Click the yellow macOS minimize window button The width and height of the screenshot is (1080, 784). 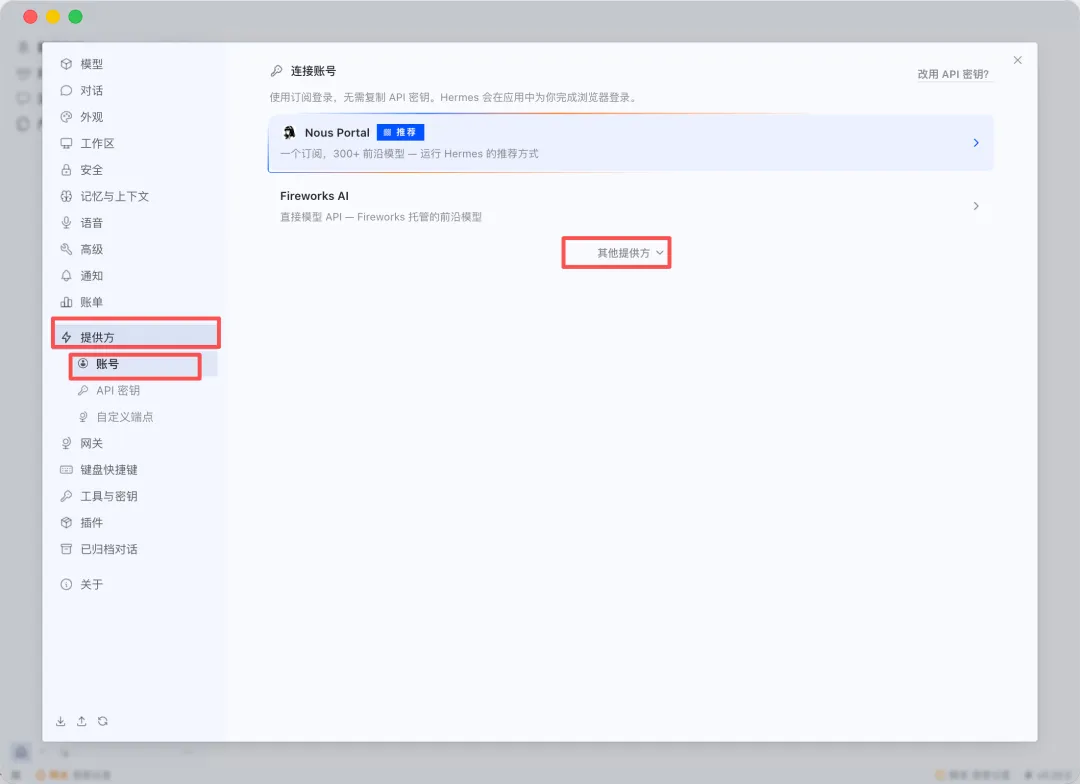click(x=53, y=17)
